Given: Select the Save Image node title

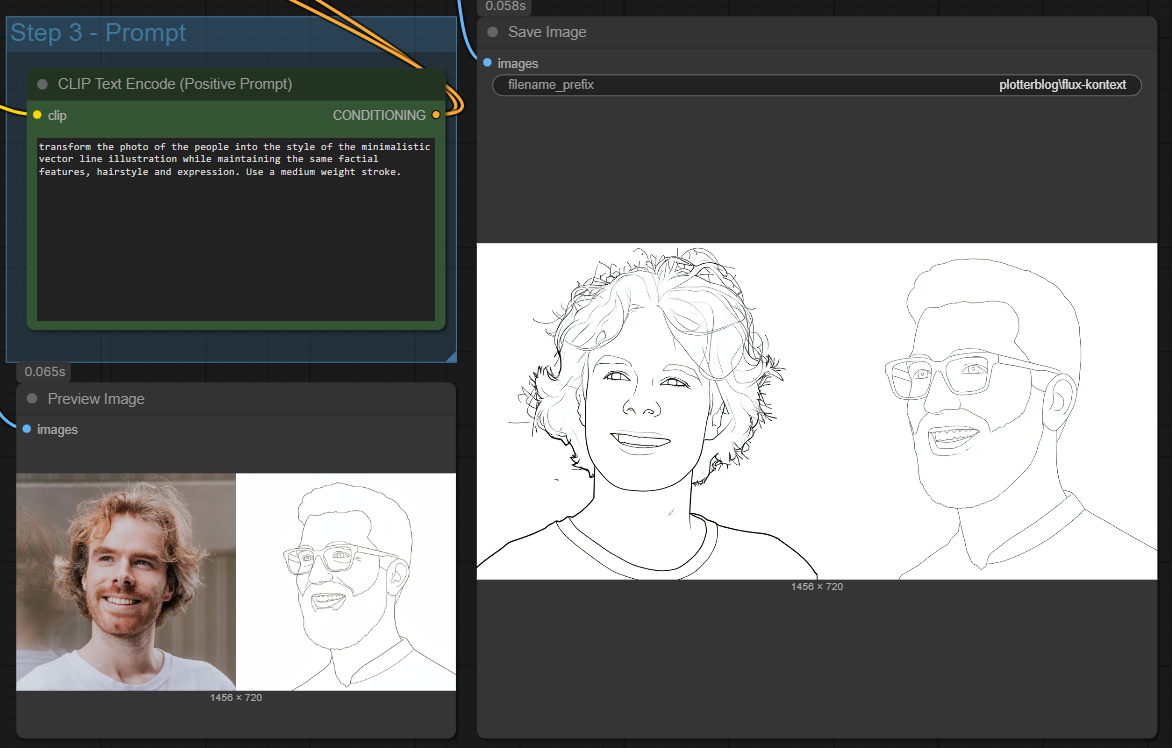Looking at the screenshot, I should click(x=547, y=32).
